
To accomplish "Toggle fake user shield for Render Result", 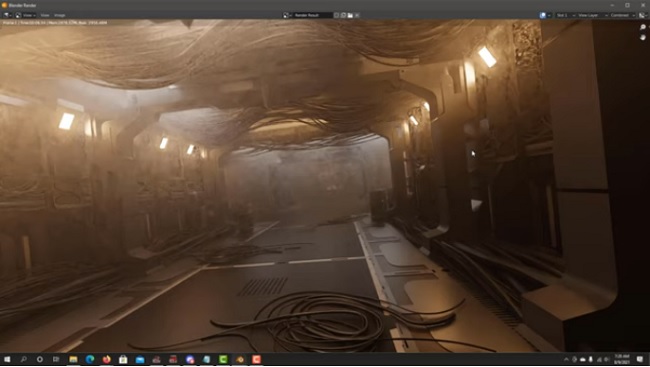I will [337, 15].
